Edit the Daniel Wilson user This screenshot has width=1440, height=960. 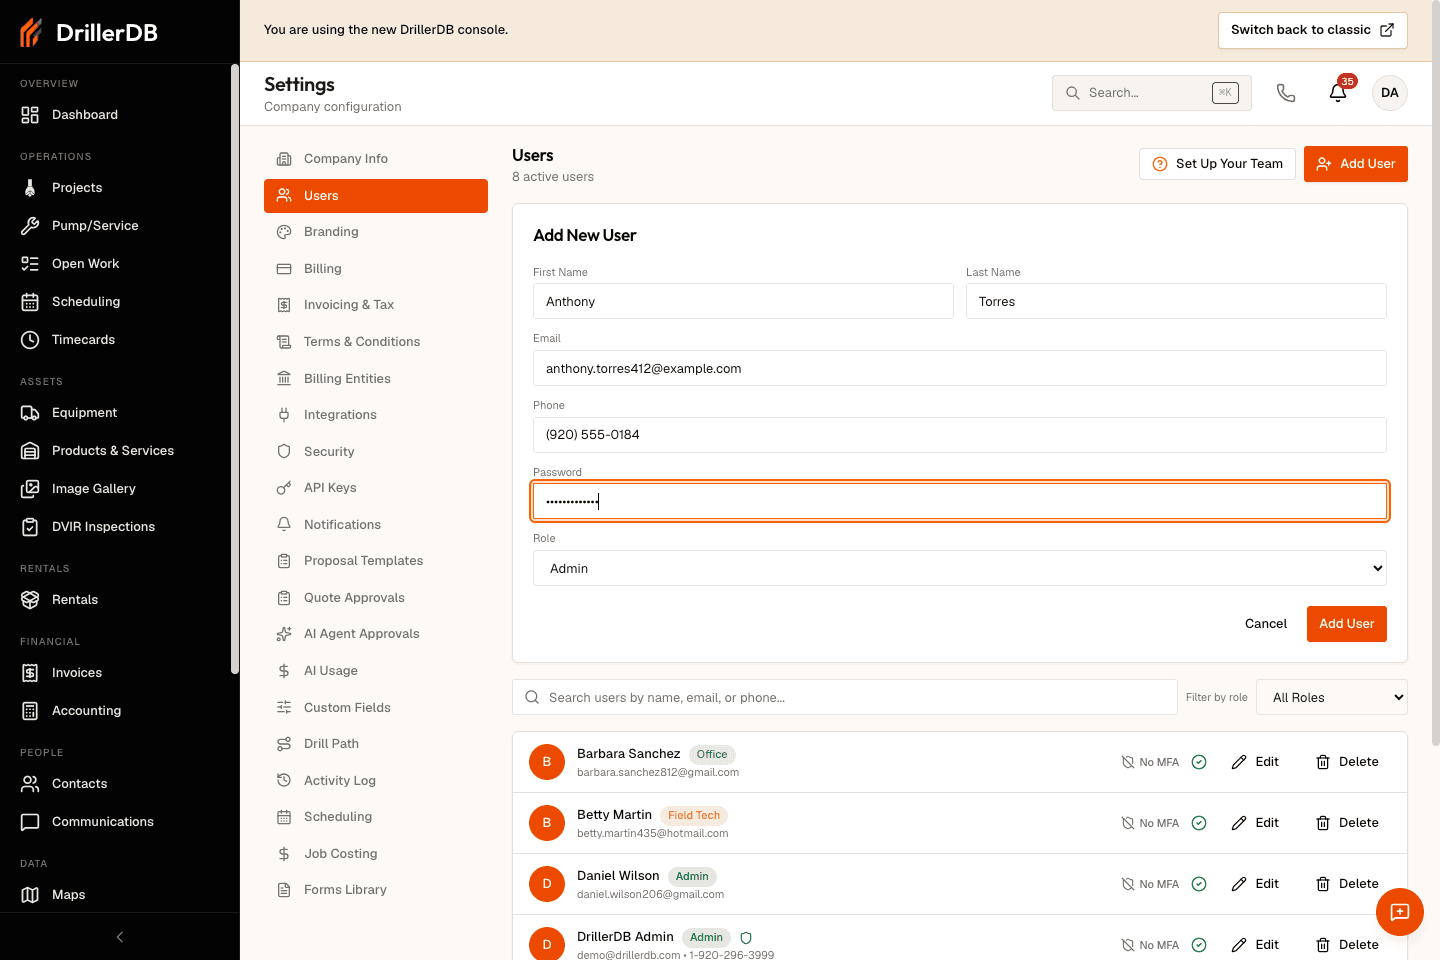(1255, 884)
